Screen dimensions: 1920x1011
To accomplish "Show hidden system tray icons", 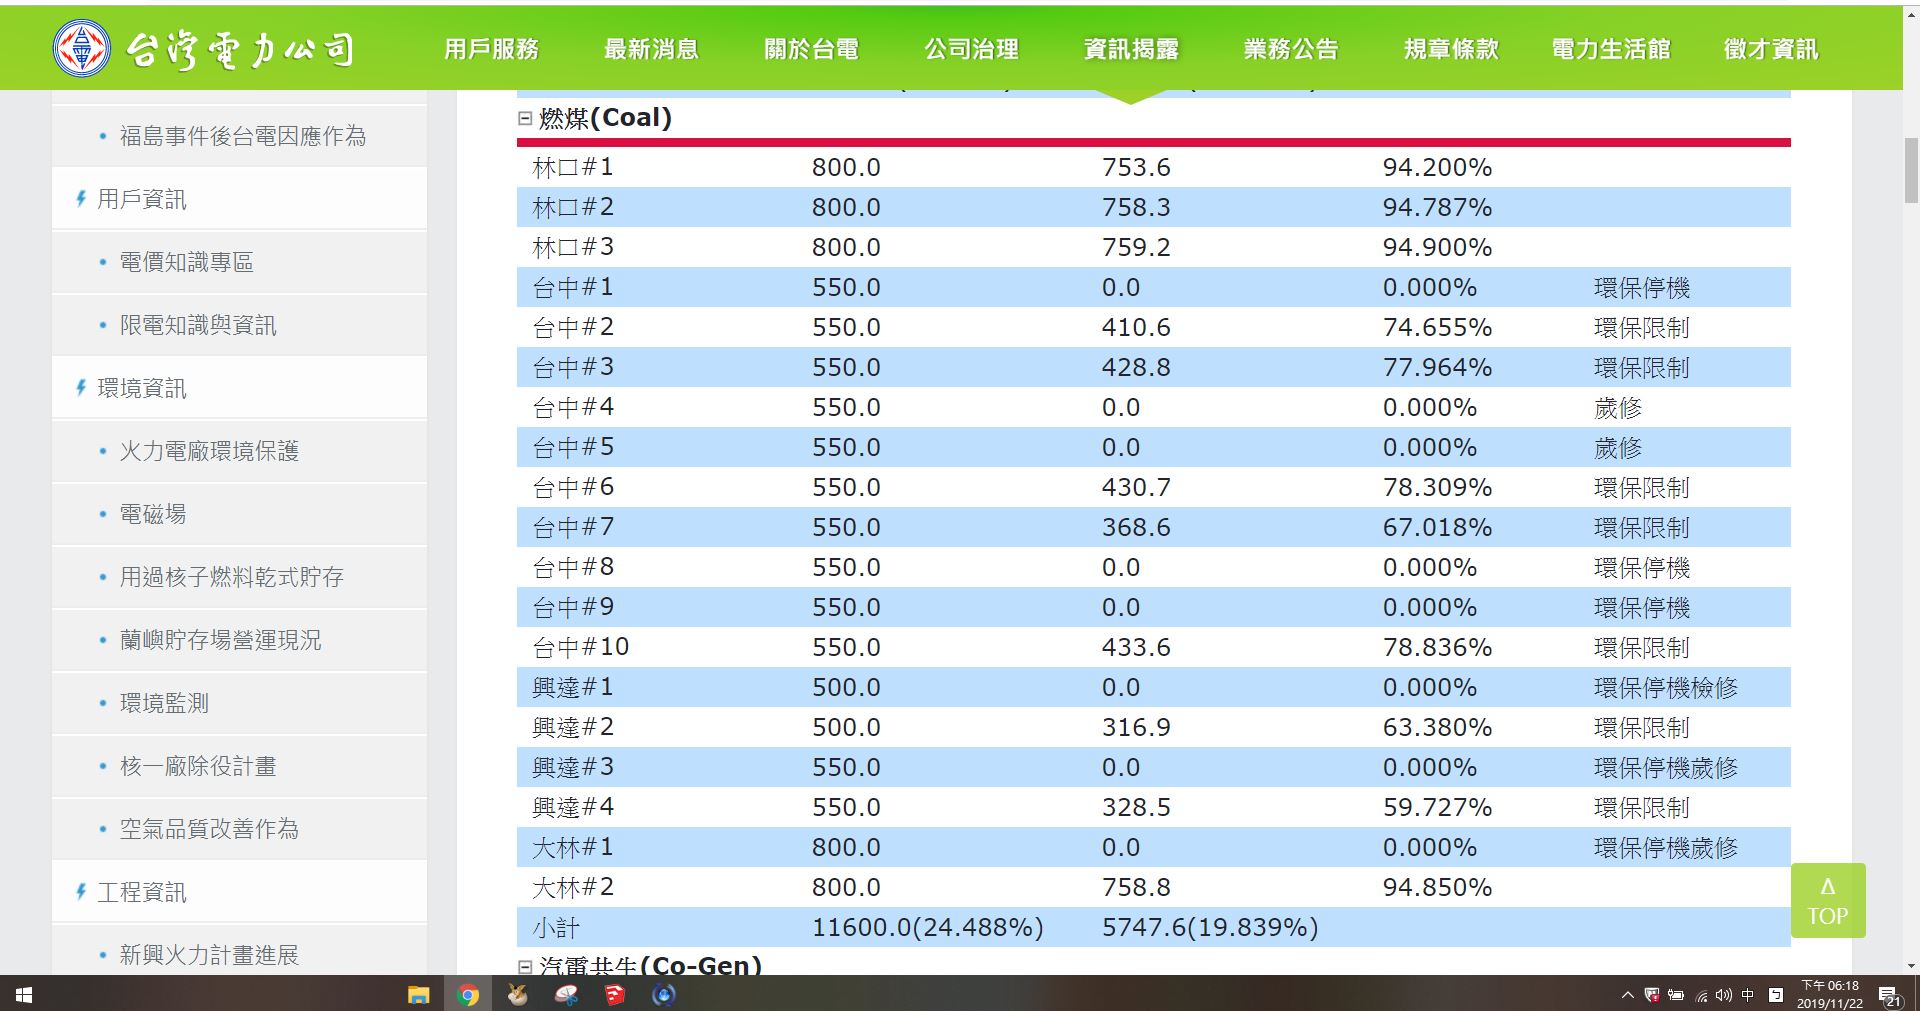I will [1627, 995].
